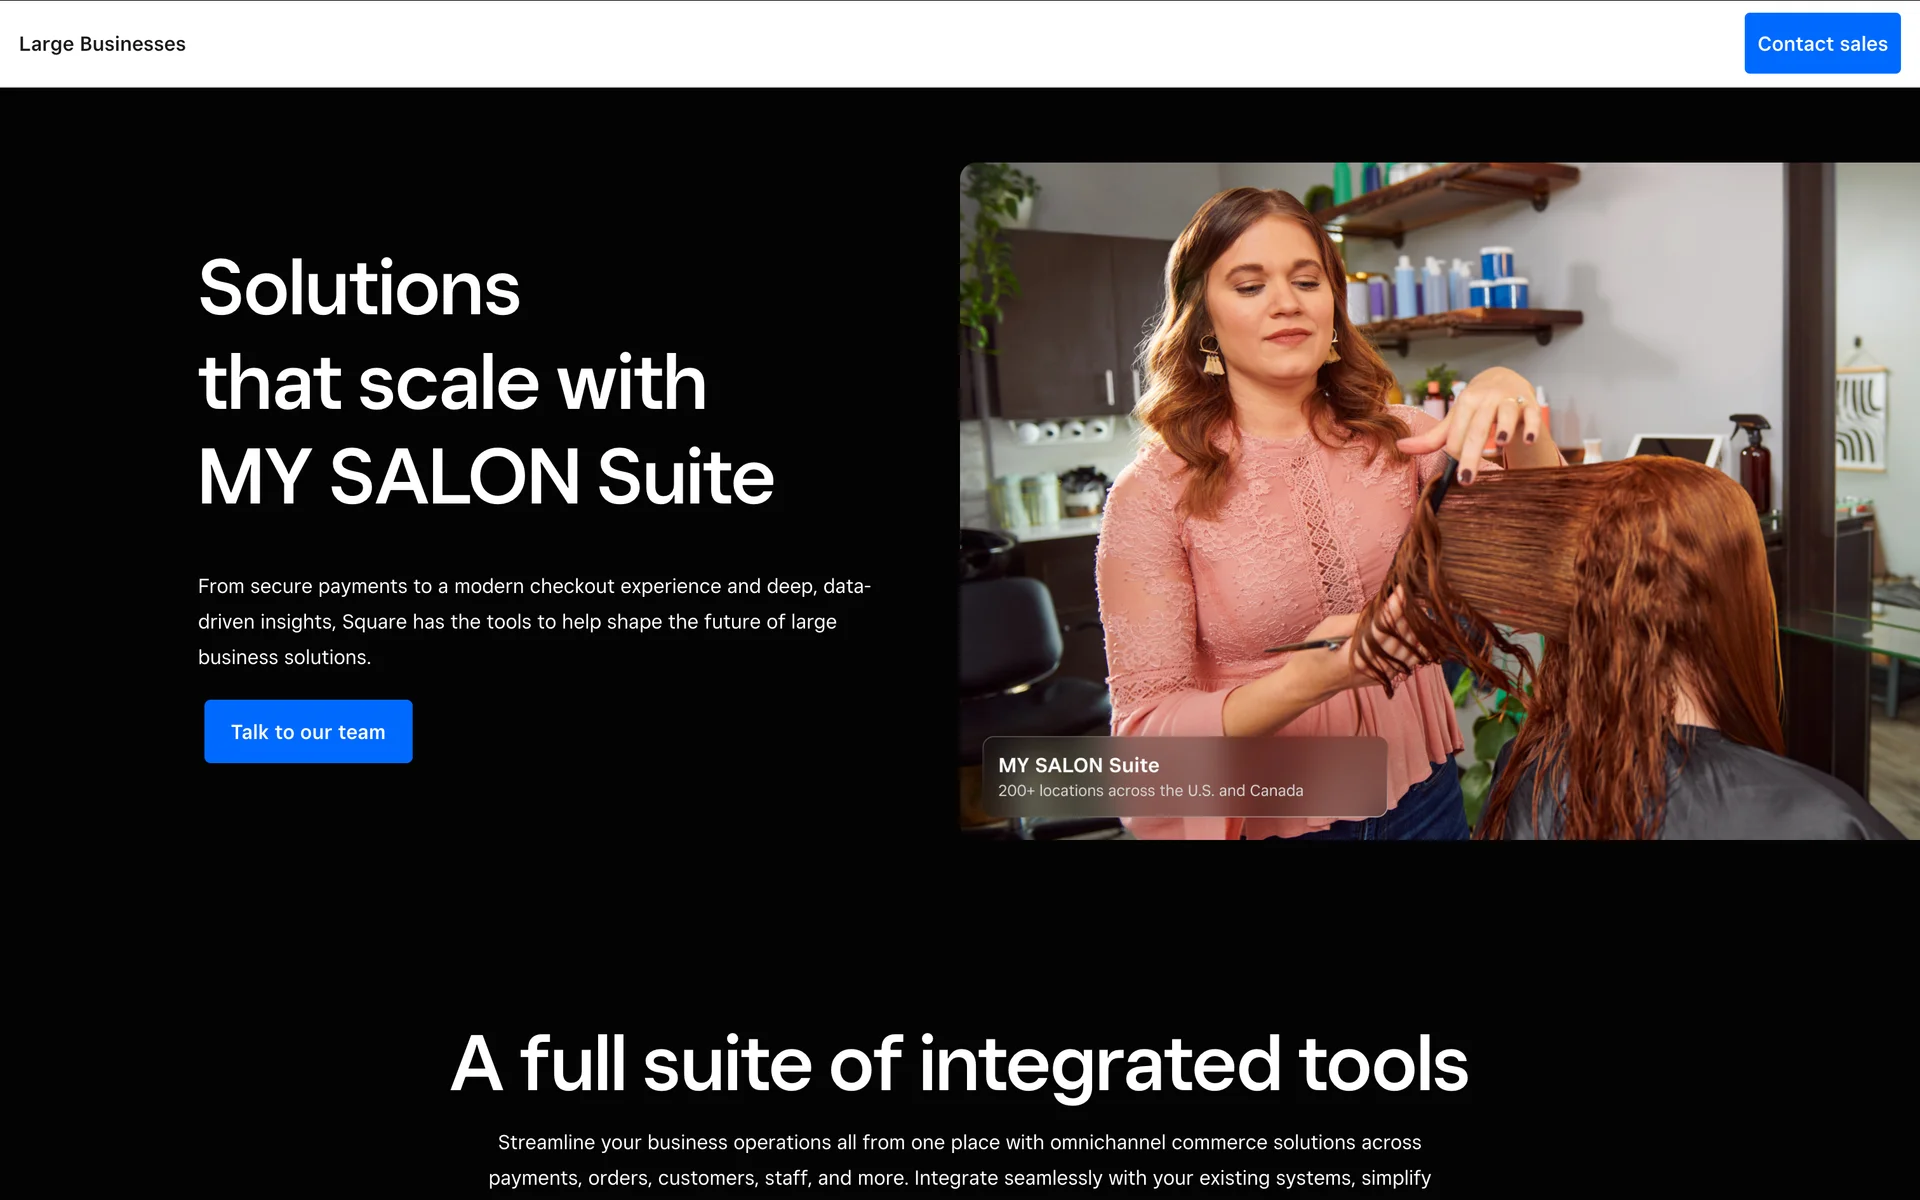This screenshot has height=1200, width=1920.
Task: Select the 200+ locations caption text
Action: [1150, 791]
